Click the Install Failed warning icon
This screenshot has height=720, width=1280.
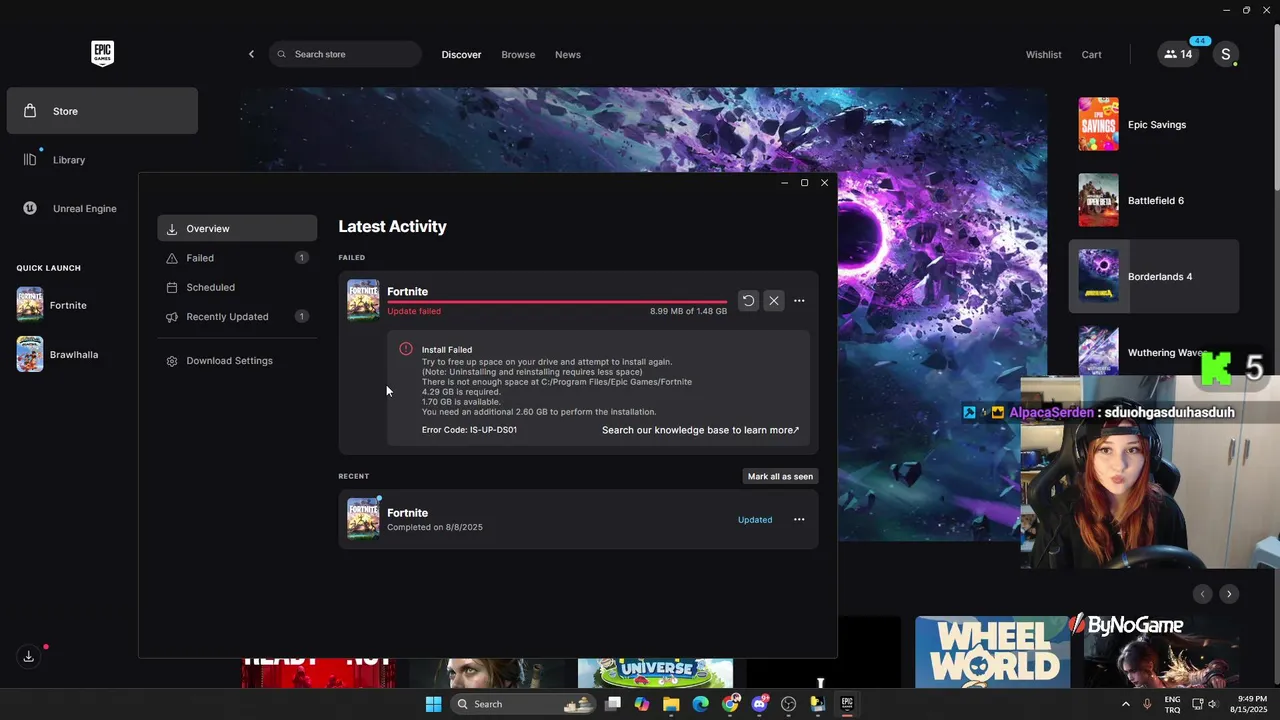[x=406, y=349]
